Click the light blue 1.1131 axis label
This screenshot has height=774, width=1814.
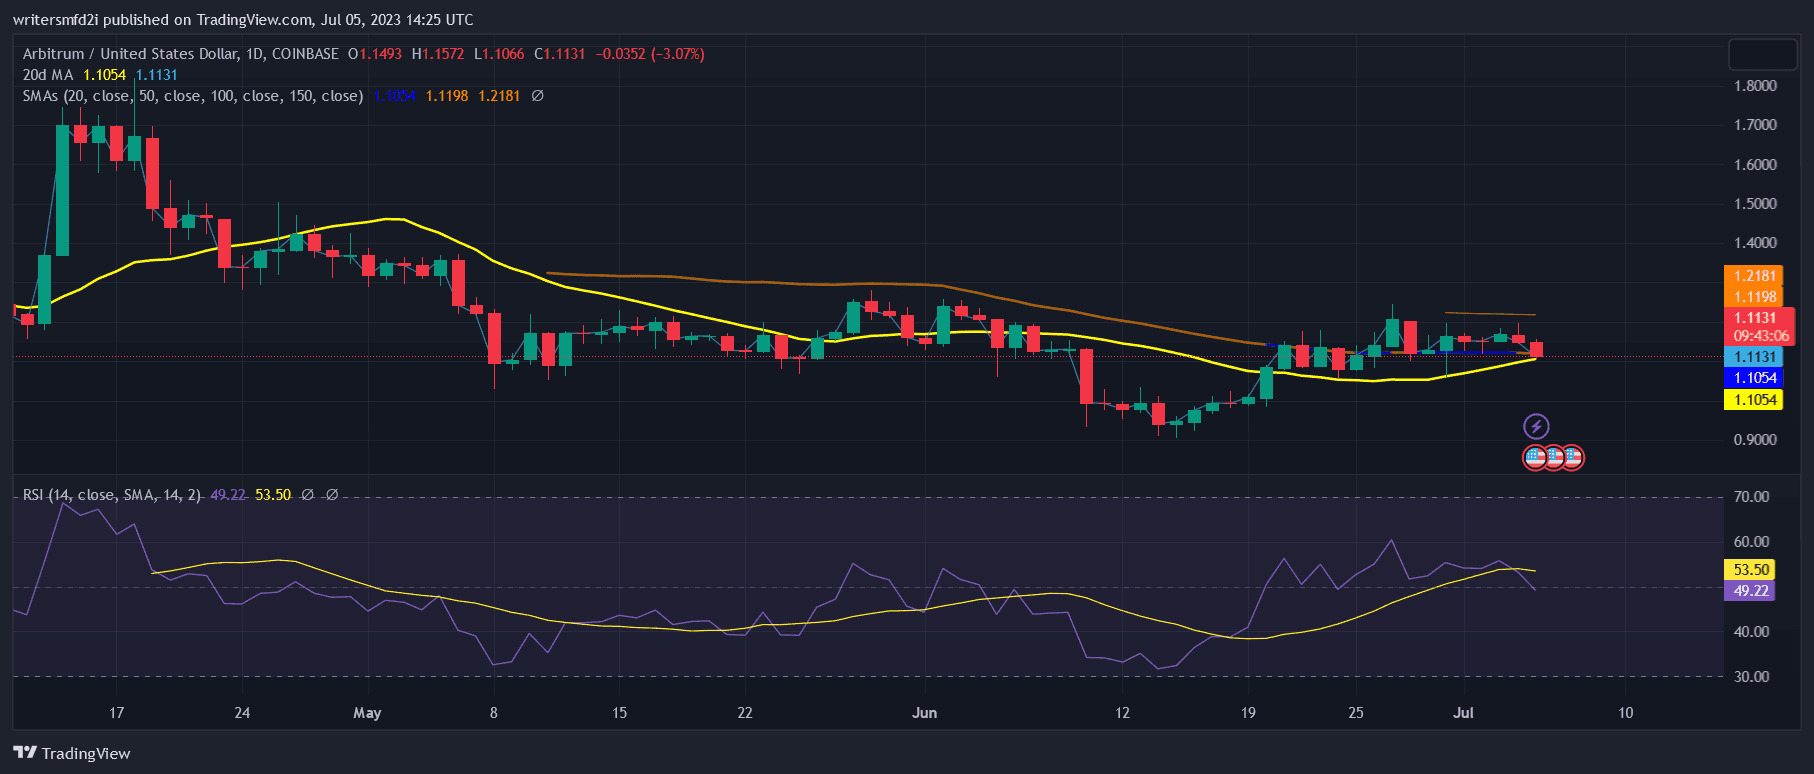tap(1755, 357)
